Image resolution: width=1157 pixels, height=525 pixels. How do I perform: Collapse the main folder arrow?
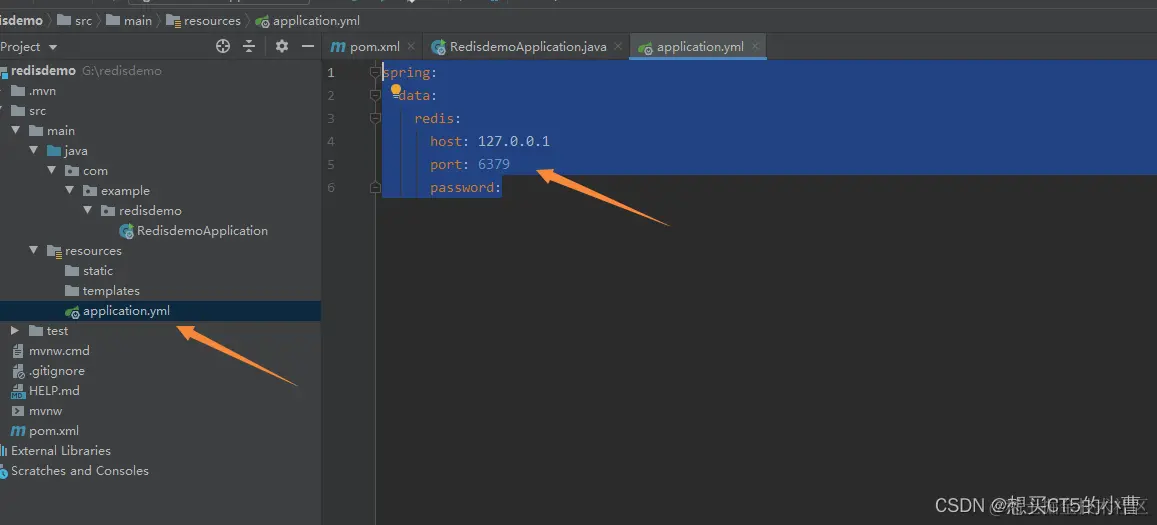tap(15, 131)
